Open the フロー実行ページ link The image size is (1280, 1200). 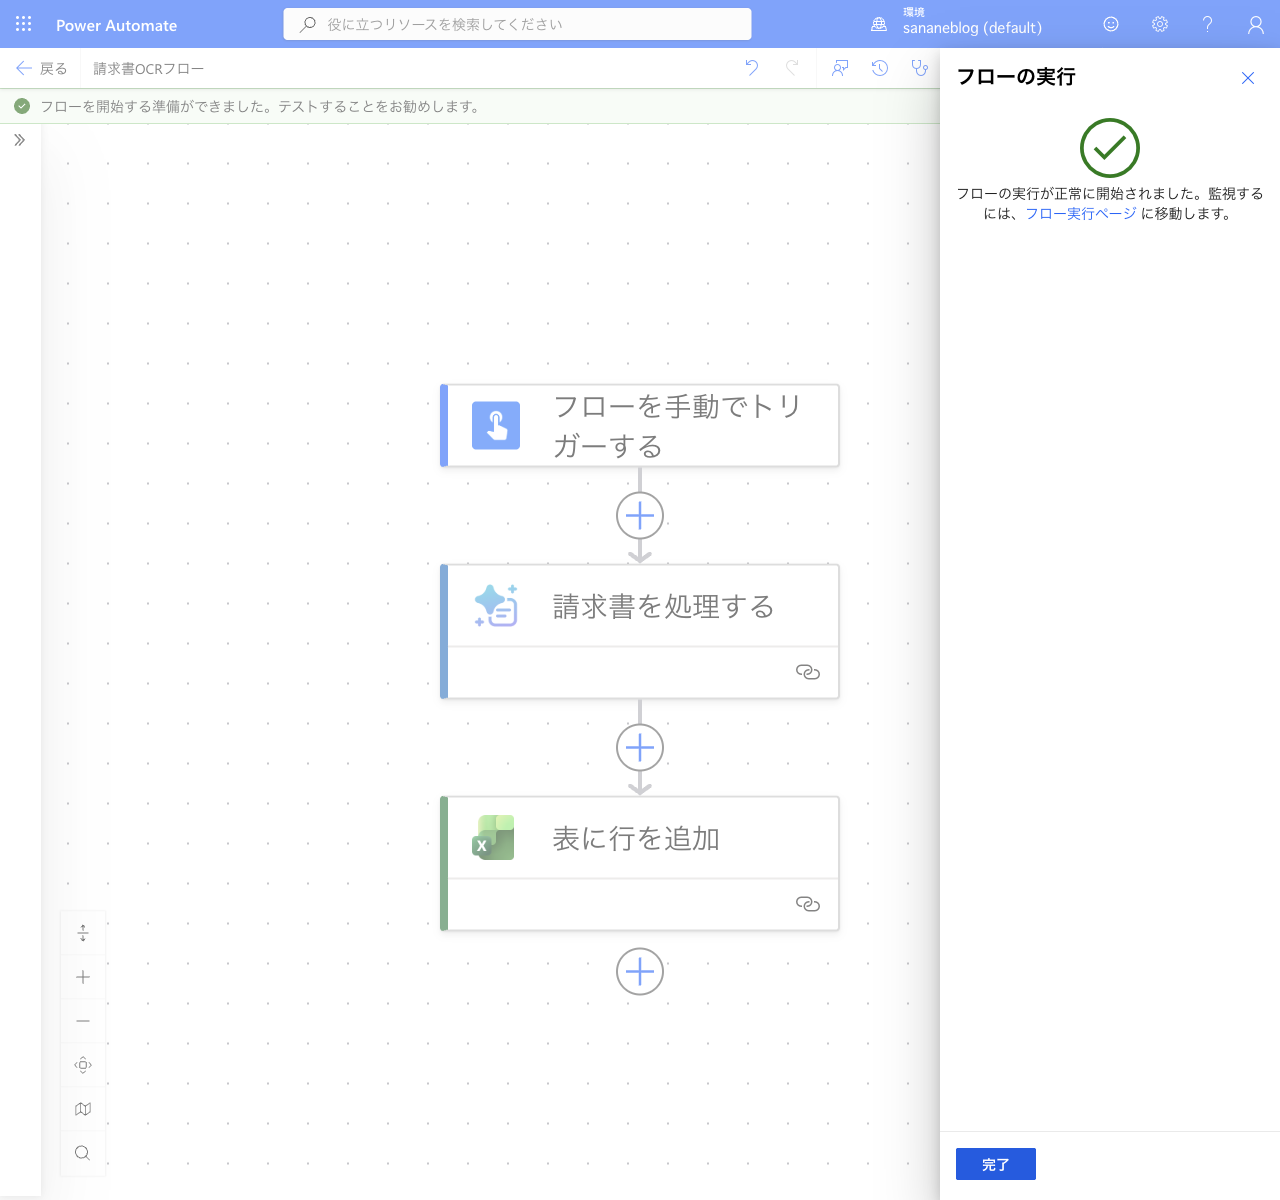[1081, 213]
